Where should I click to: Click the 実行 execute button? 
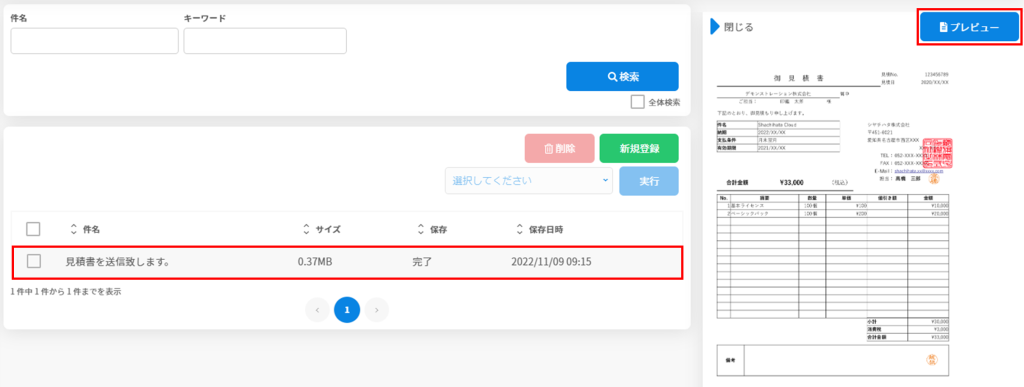pyautogui.click(x=648, y=181)
